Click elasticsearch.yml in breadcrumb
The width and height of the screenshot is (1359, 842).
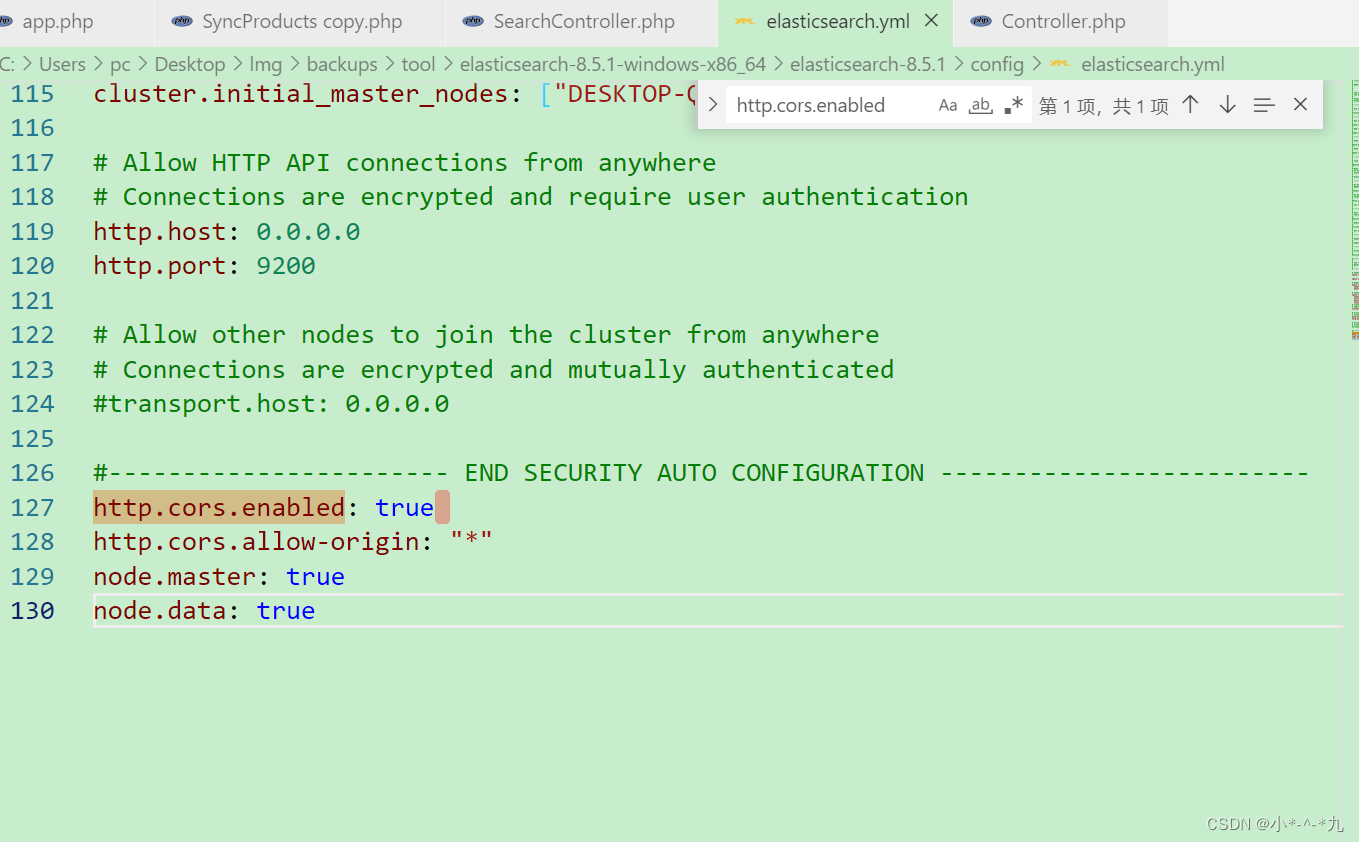[x=1153, y=64]
